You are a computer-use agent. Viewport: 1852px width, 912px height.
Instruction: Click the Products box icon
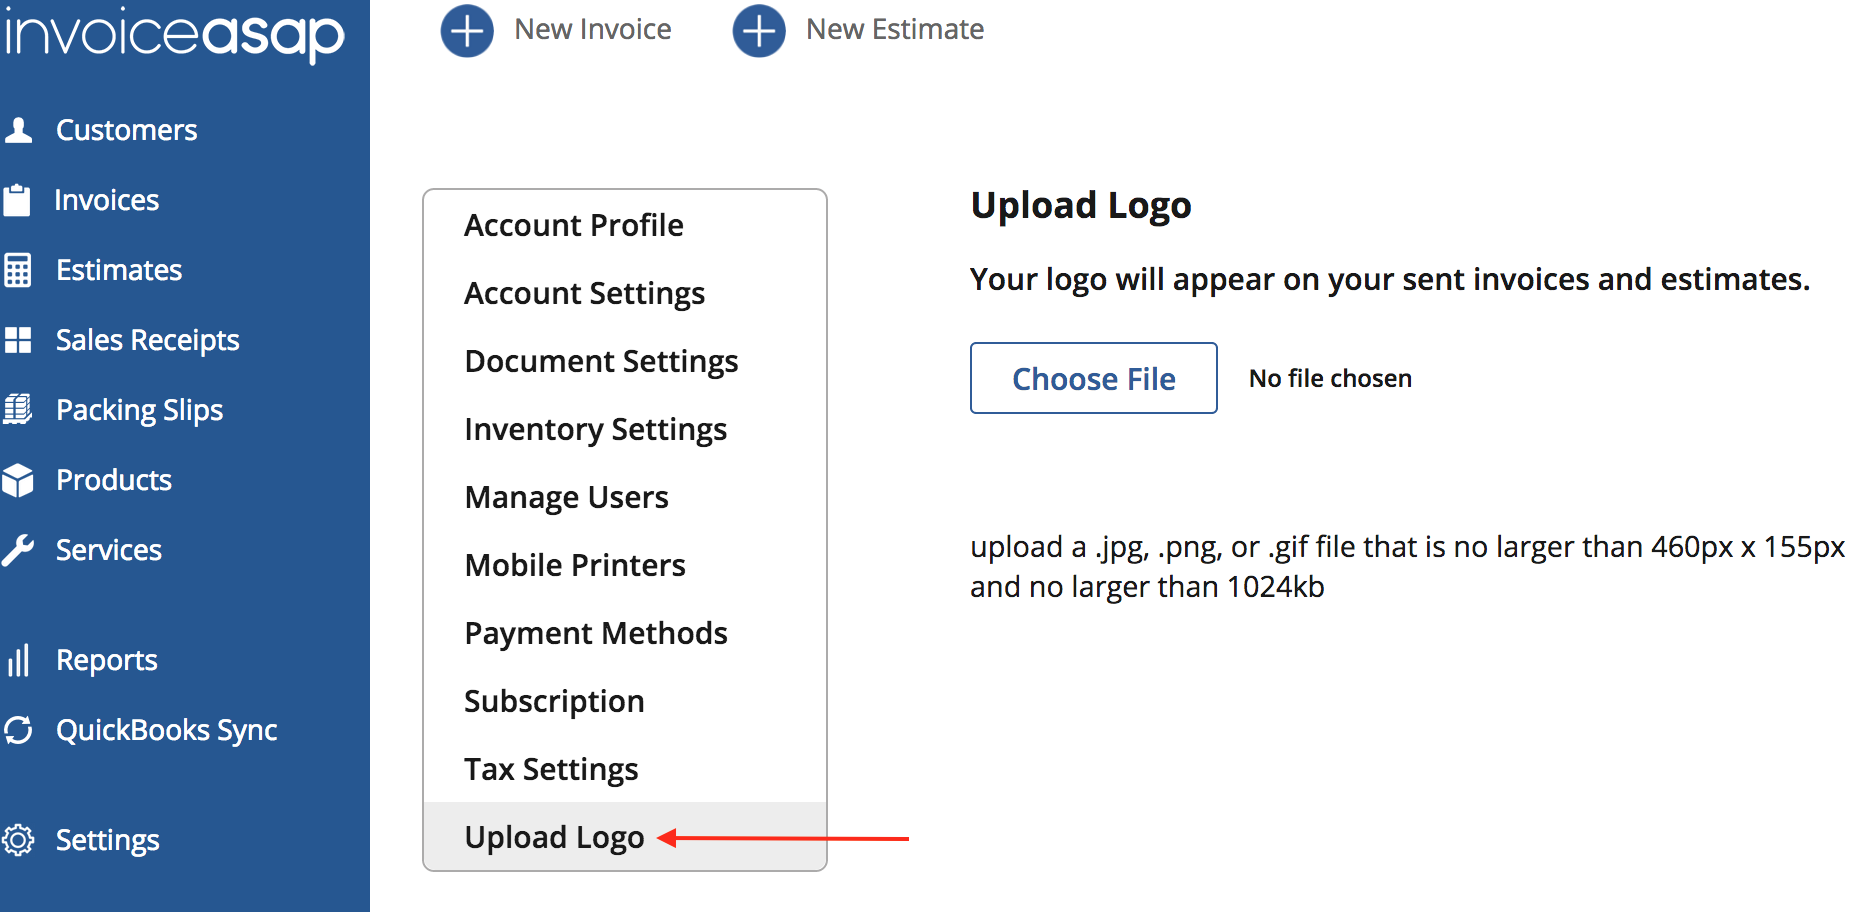click(x=17, y=480)
